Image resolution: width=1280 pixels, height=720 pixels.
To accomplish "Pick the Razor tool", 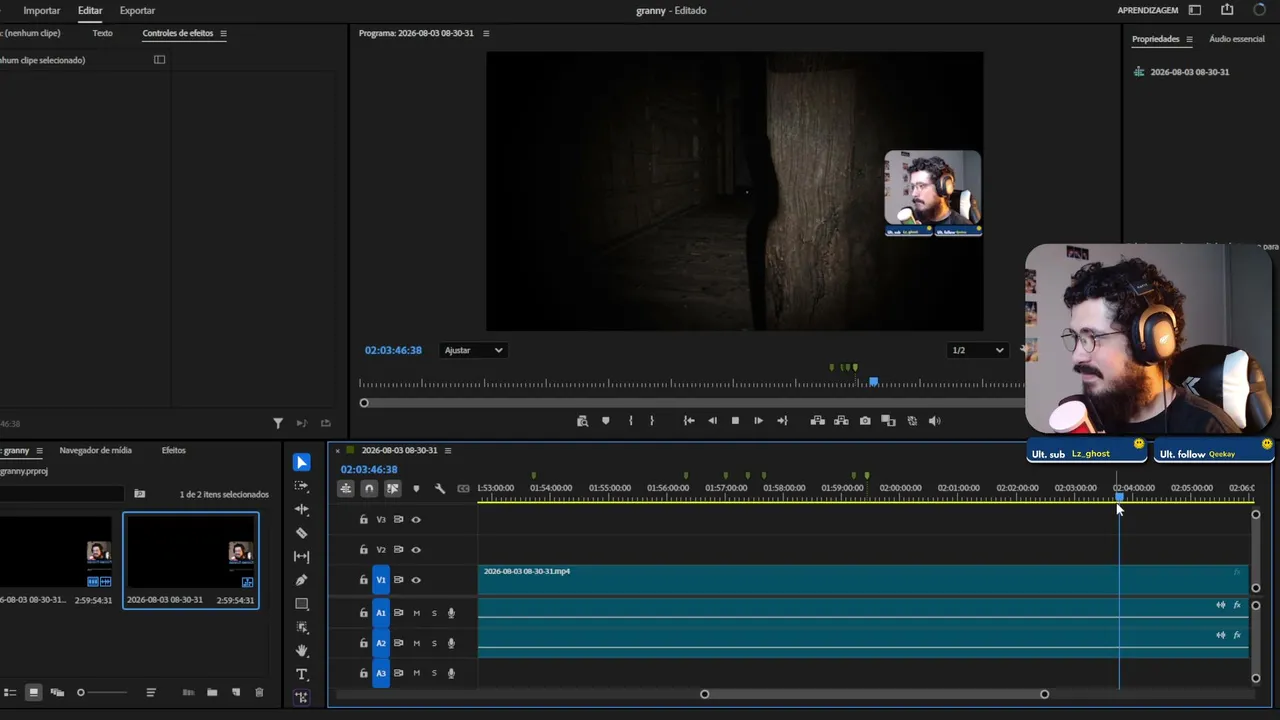I will click(301, 533).
